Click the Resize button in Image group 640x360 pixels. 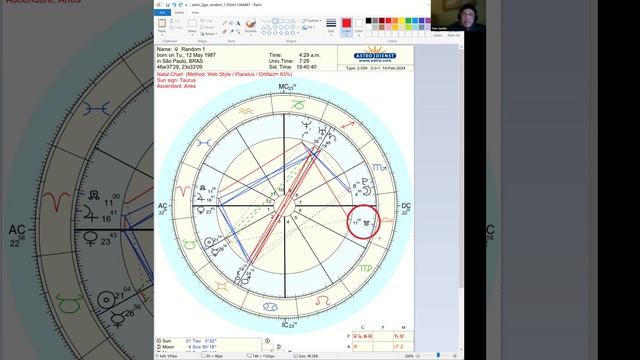click(207, 27)
